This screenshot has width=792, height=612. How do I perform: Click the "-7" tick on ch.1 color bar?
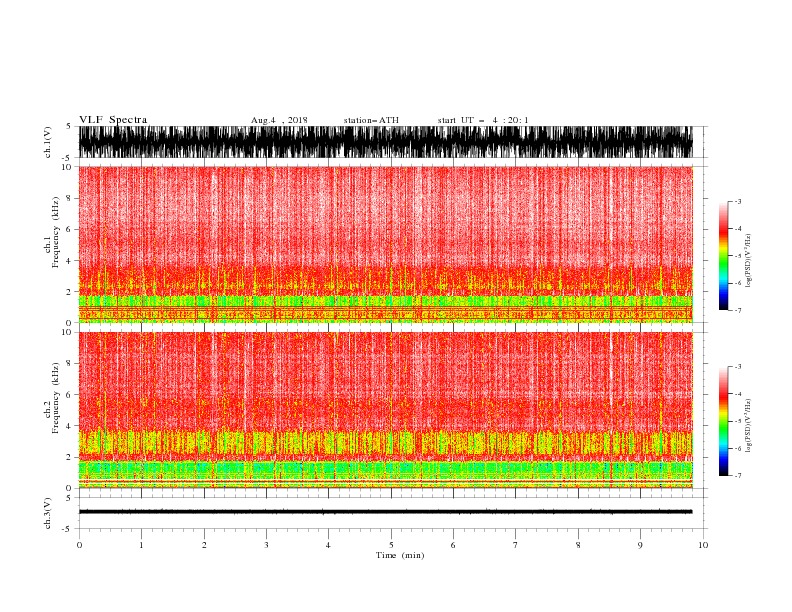point(737,310)
